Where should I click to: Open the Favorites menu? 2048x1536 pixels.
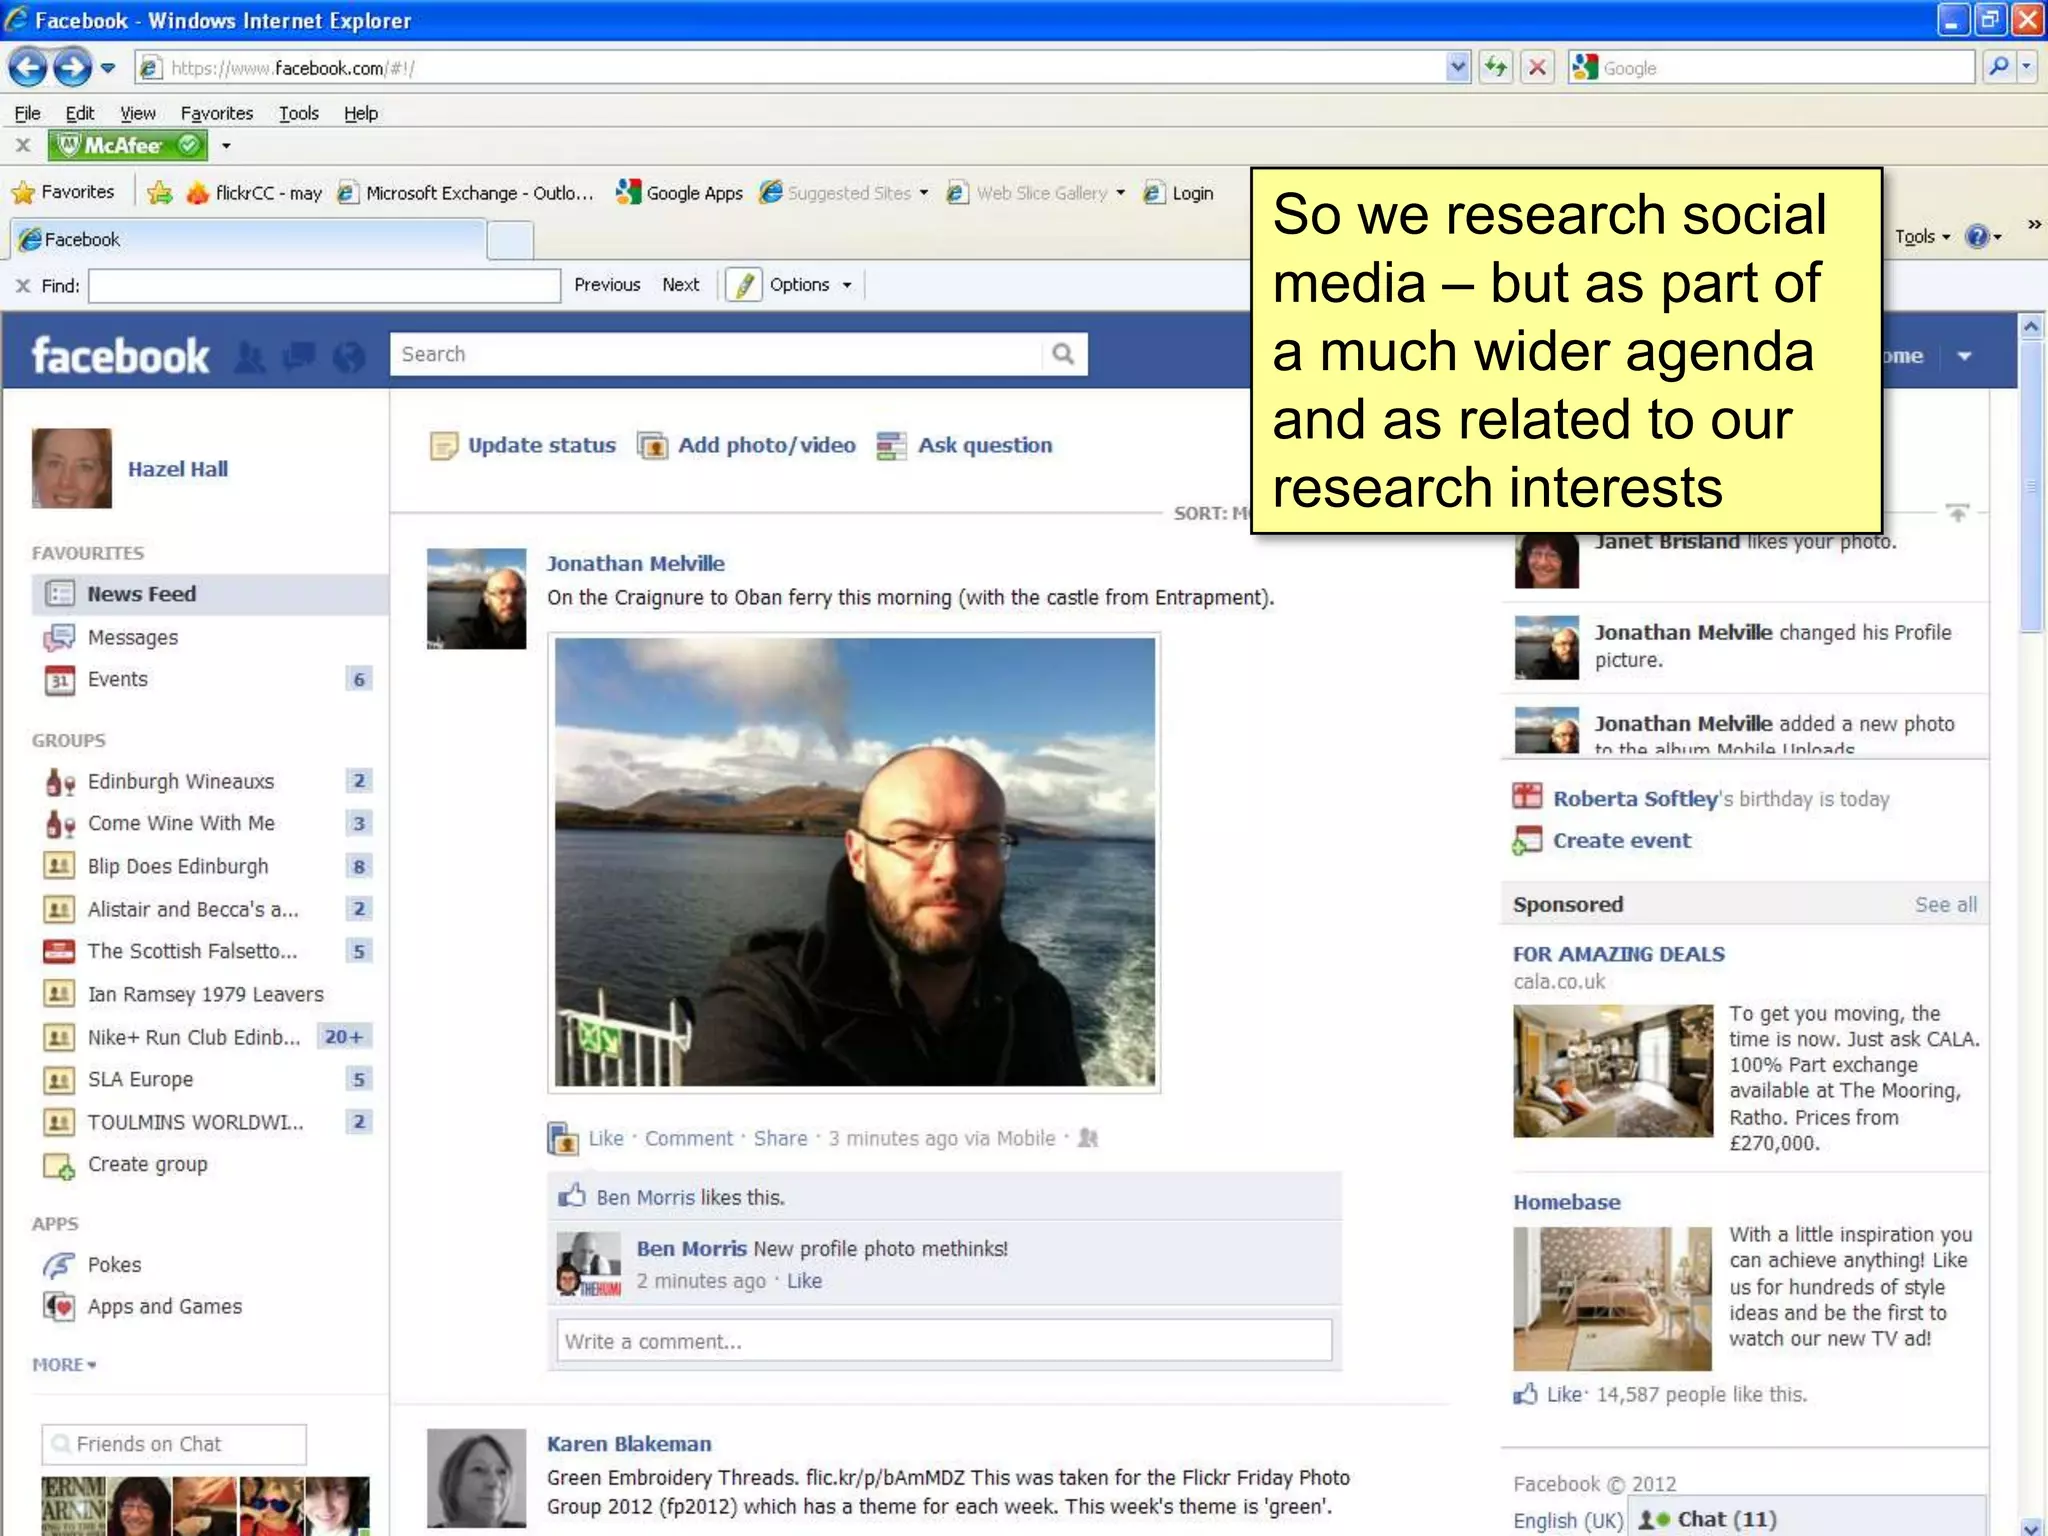pos(217,113)
